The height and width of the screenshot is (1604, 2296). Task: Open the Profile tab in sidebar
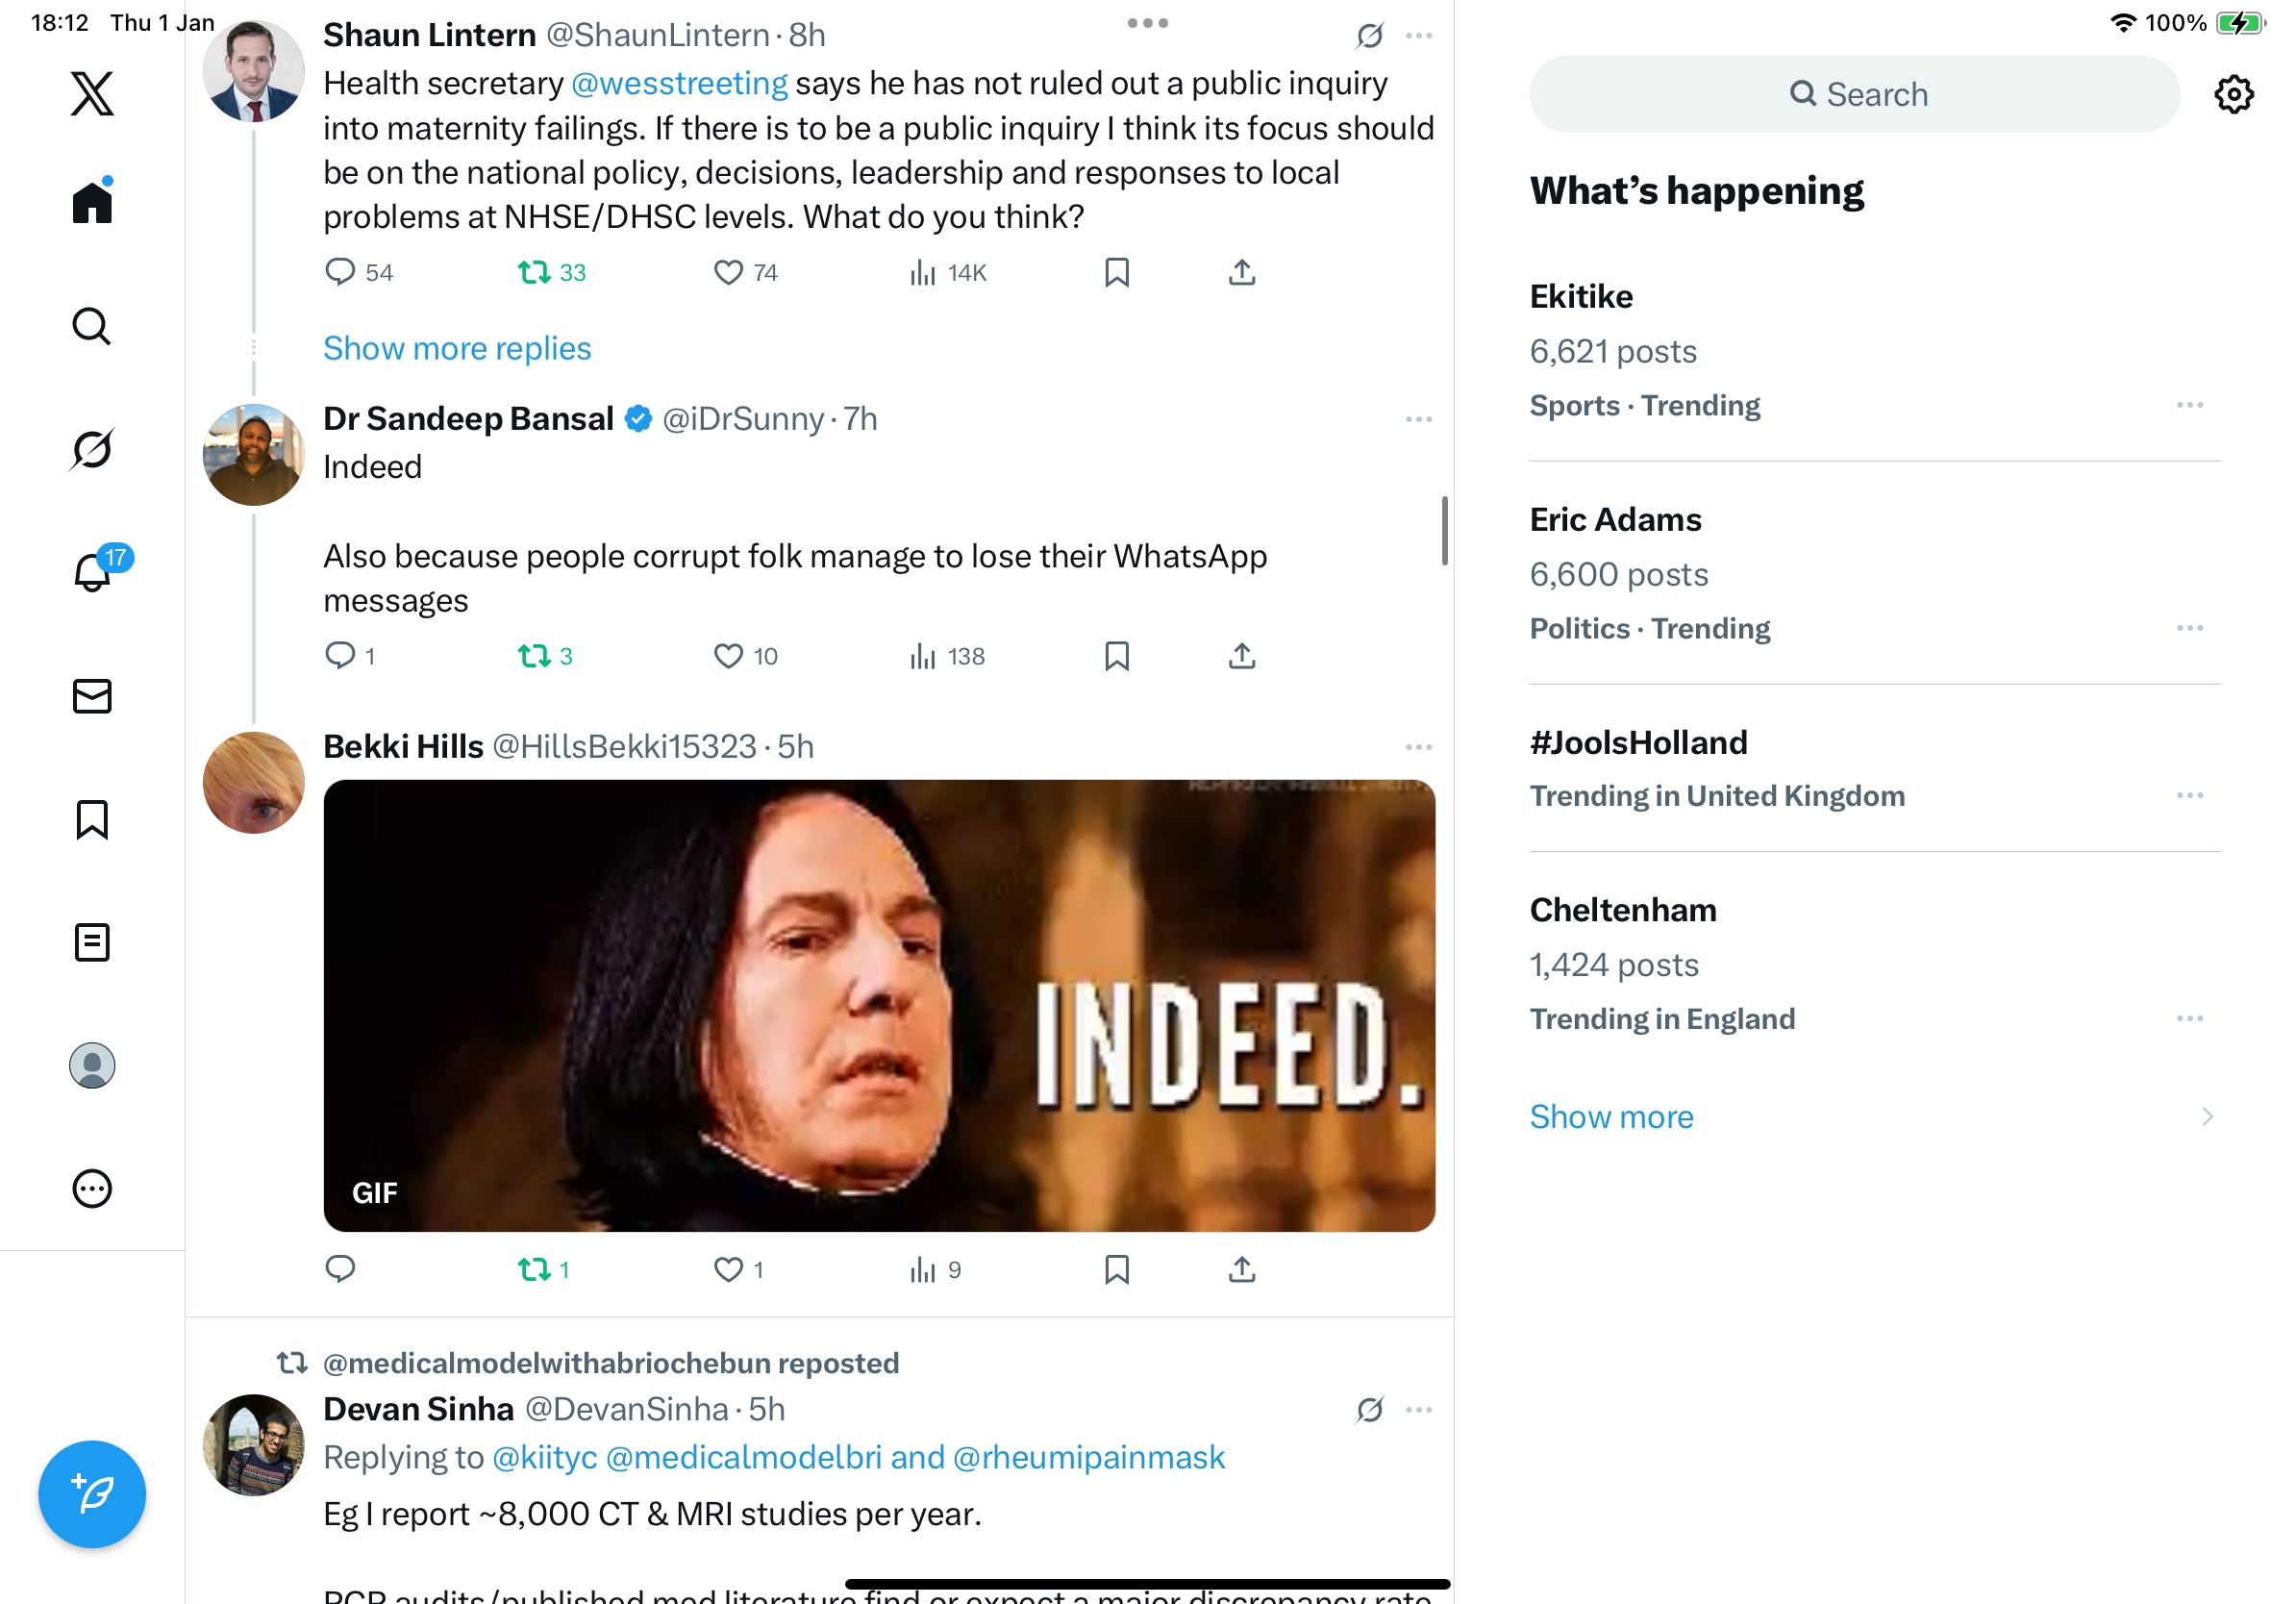[92, 1065]
